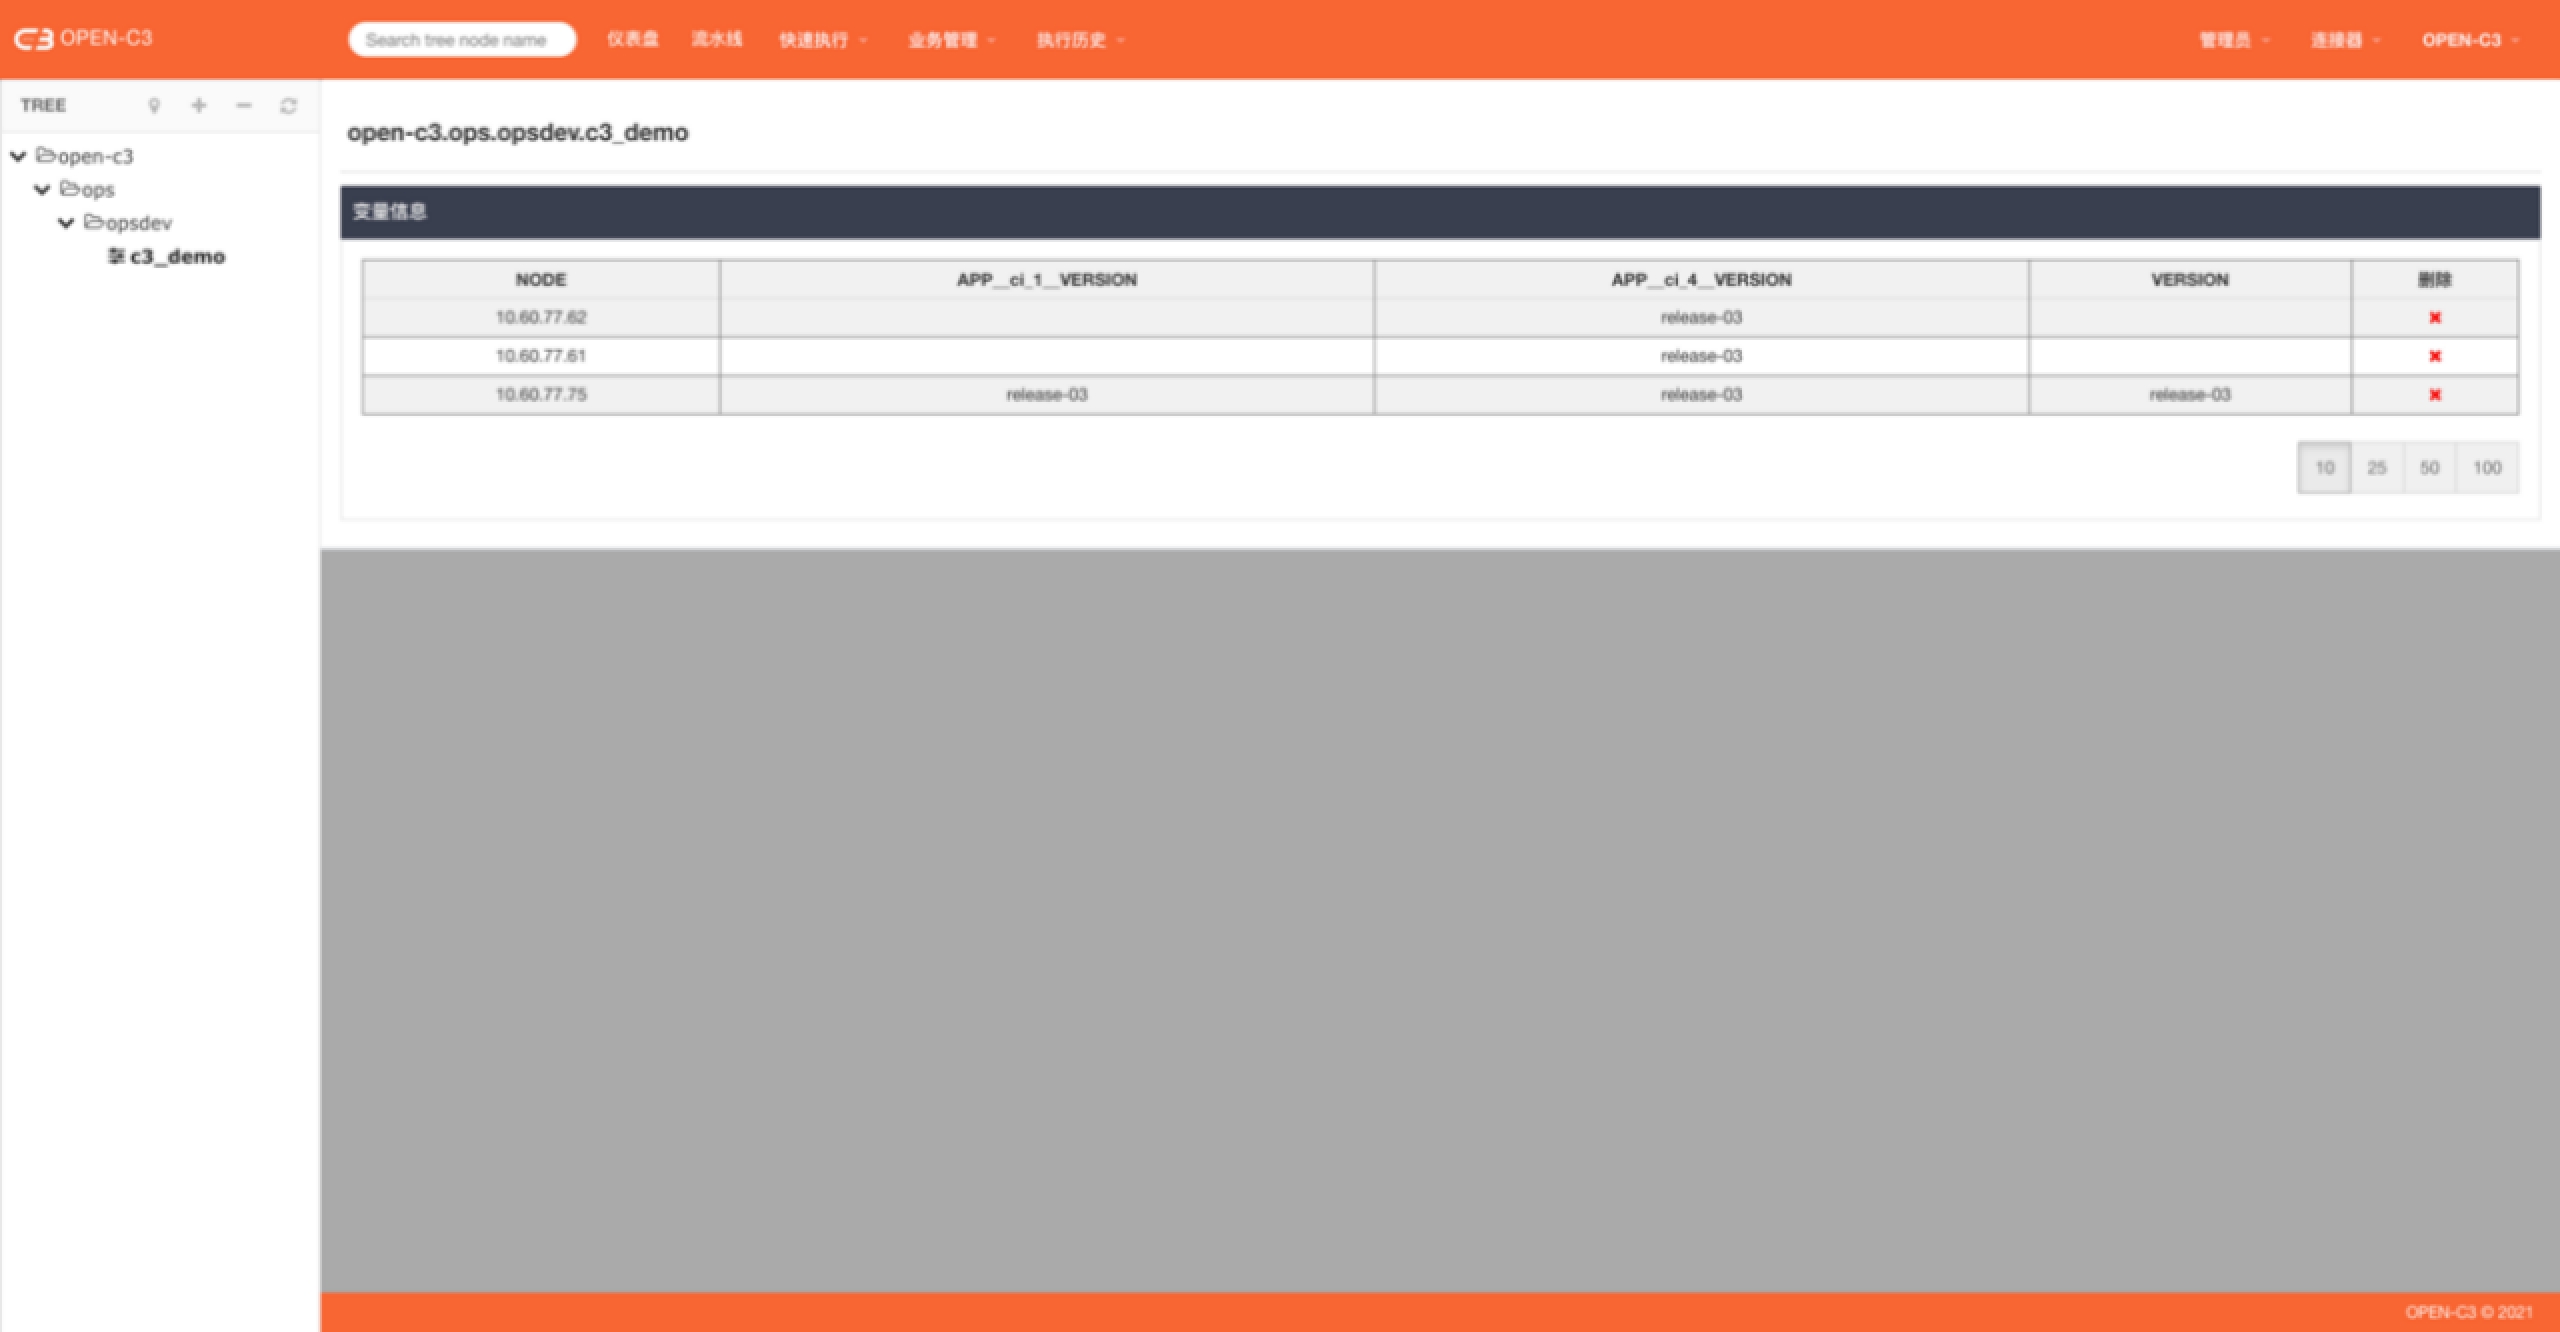
Task: Set page size to 25 rows
Action: click(x=2377, y=468)
